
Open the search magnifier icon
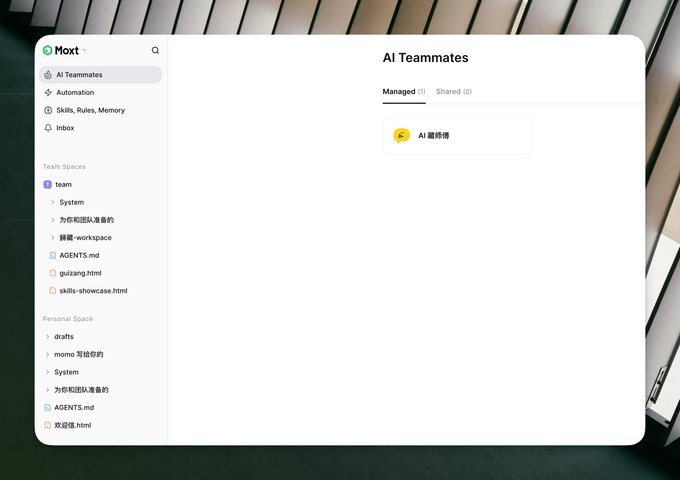click(x=155, y=50)
